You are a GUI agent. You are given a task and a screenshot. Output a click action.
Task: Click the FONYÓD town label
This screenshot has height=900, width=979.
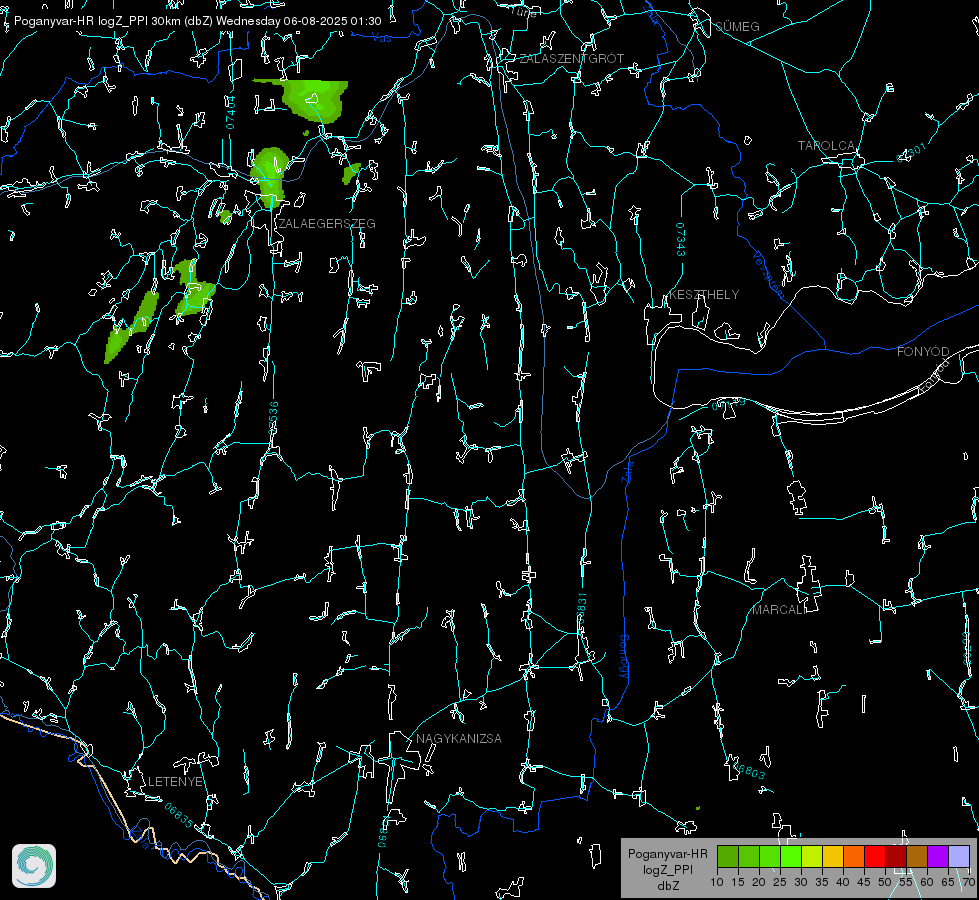[x=923, y=352]
